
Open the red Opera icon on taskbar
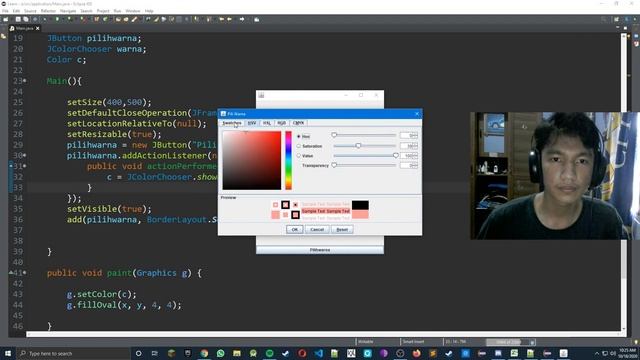click(x=302, y=353)
